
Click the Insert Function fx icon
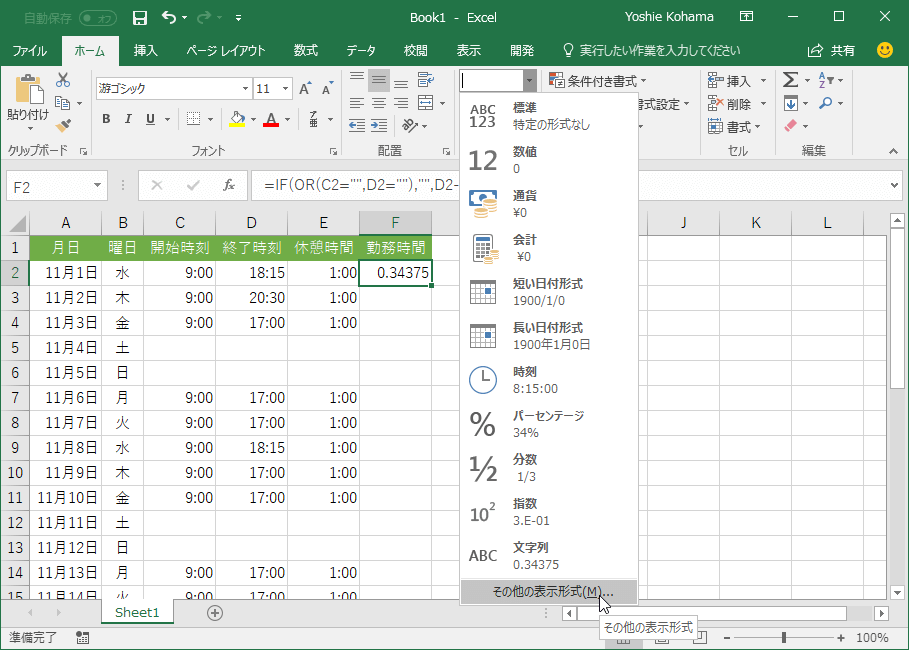[228, 185]
